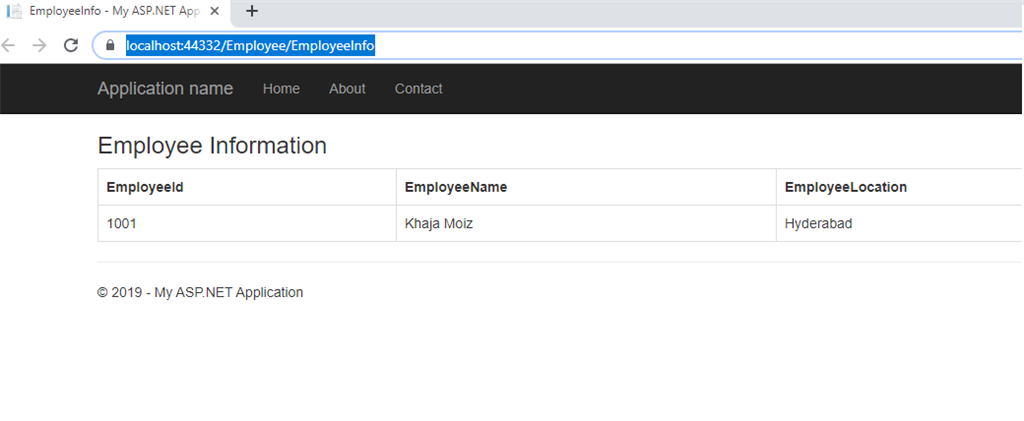Close the EmployeeInfo browser tab
The image size is (1024, 421).
[x=214, y=11]
